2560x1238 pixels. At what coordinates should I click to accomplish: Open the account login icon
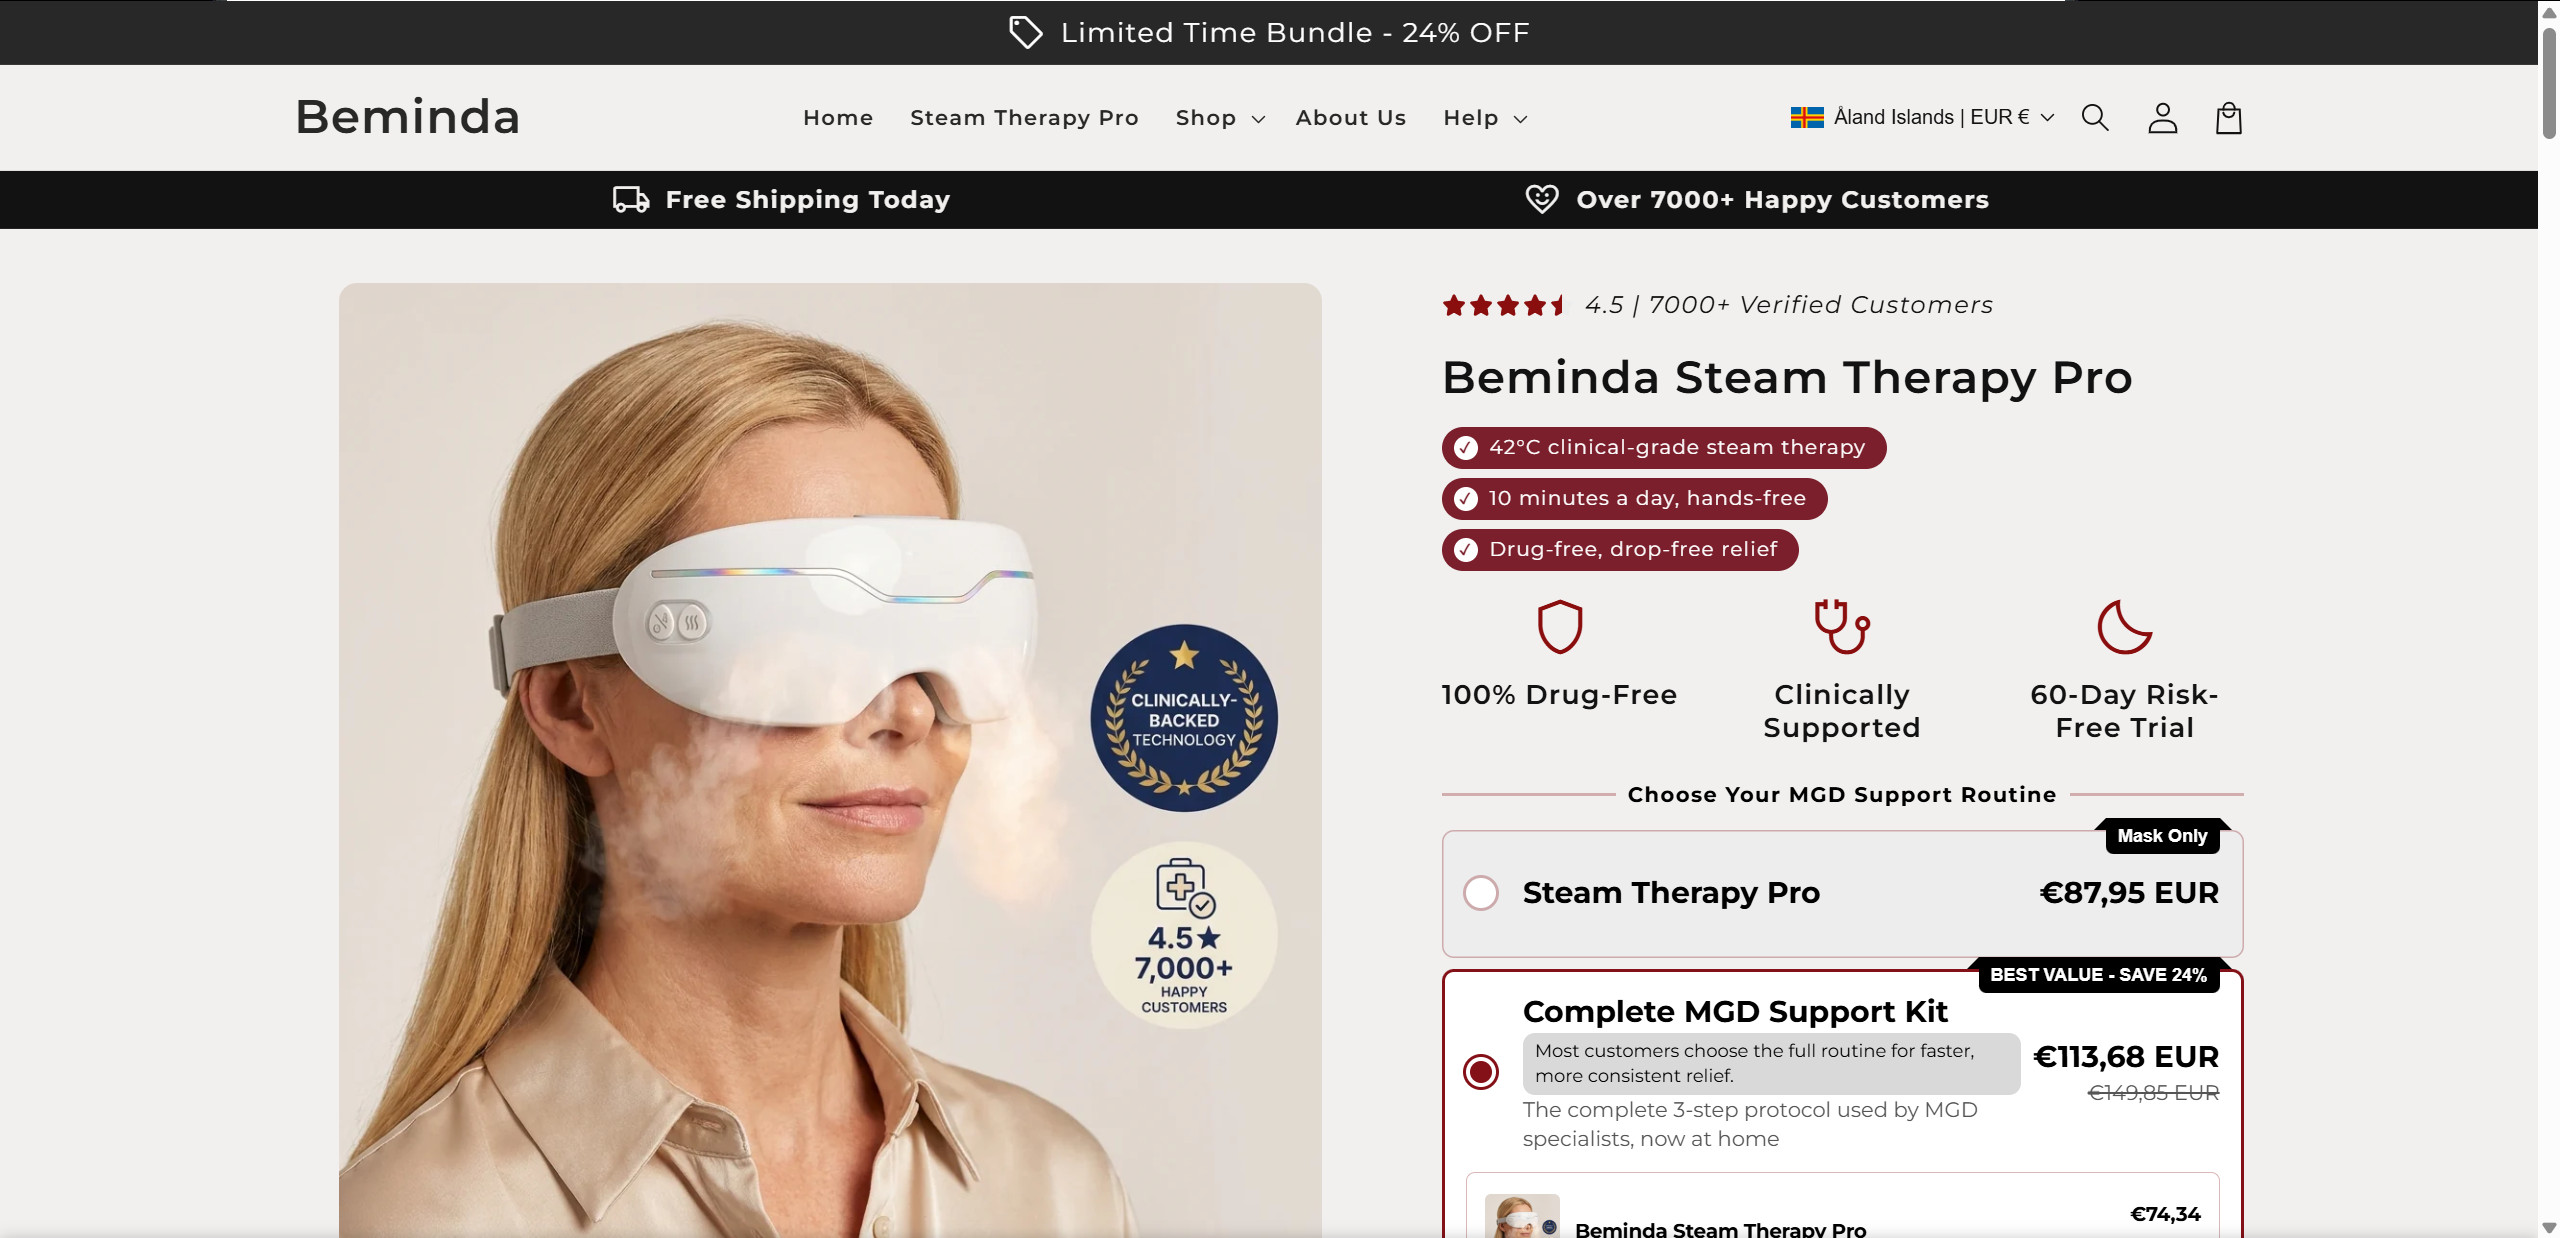[2162, 118]
